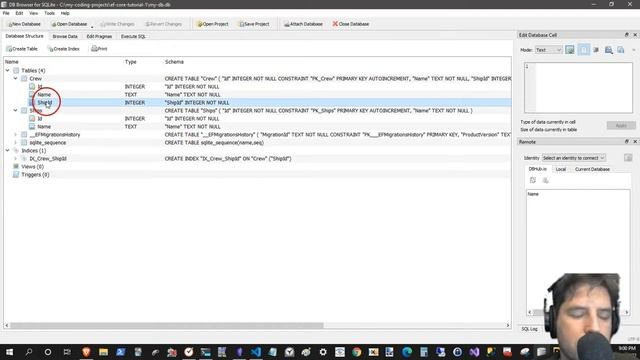Click the Print button in structure toolbar

click(x=99, y=49)
